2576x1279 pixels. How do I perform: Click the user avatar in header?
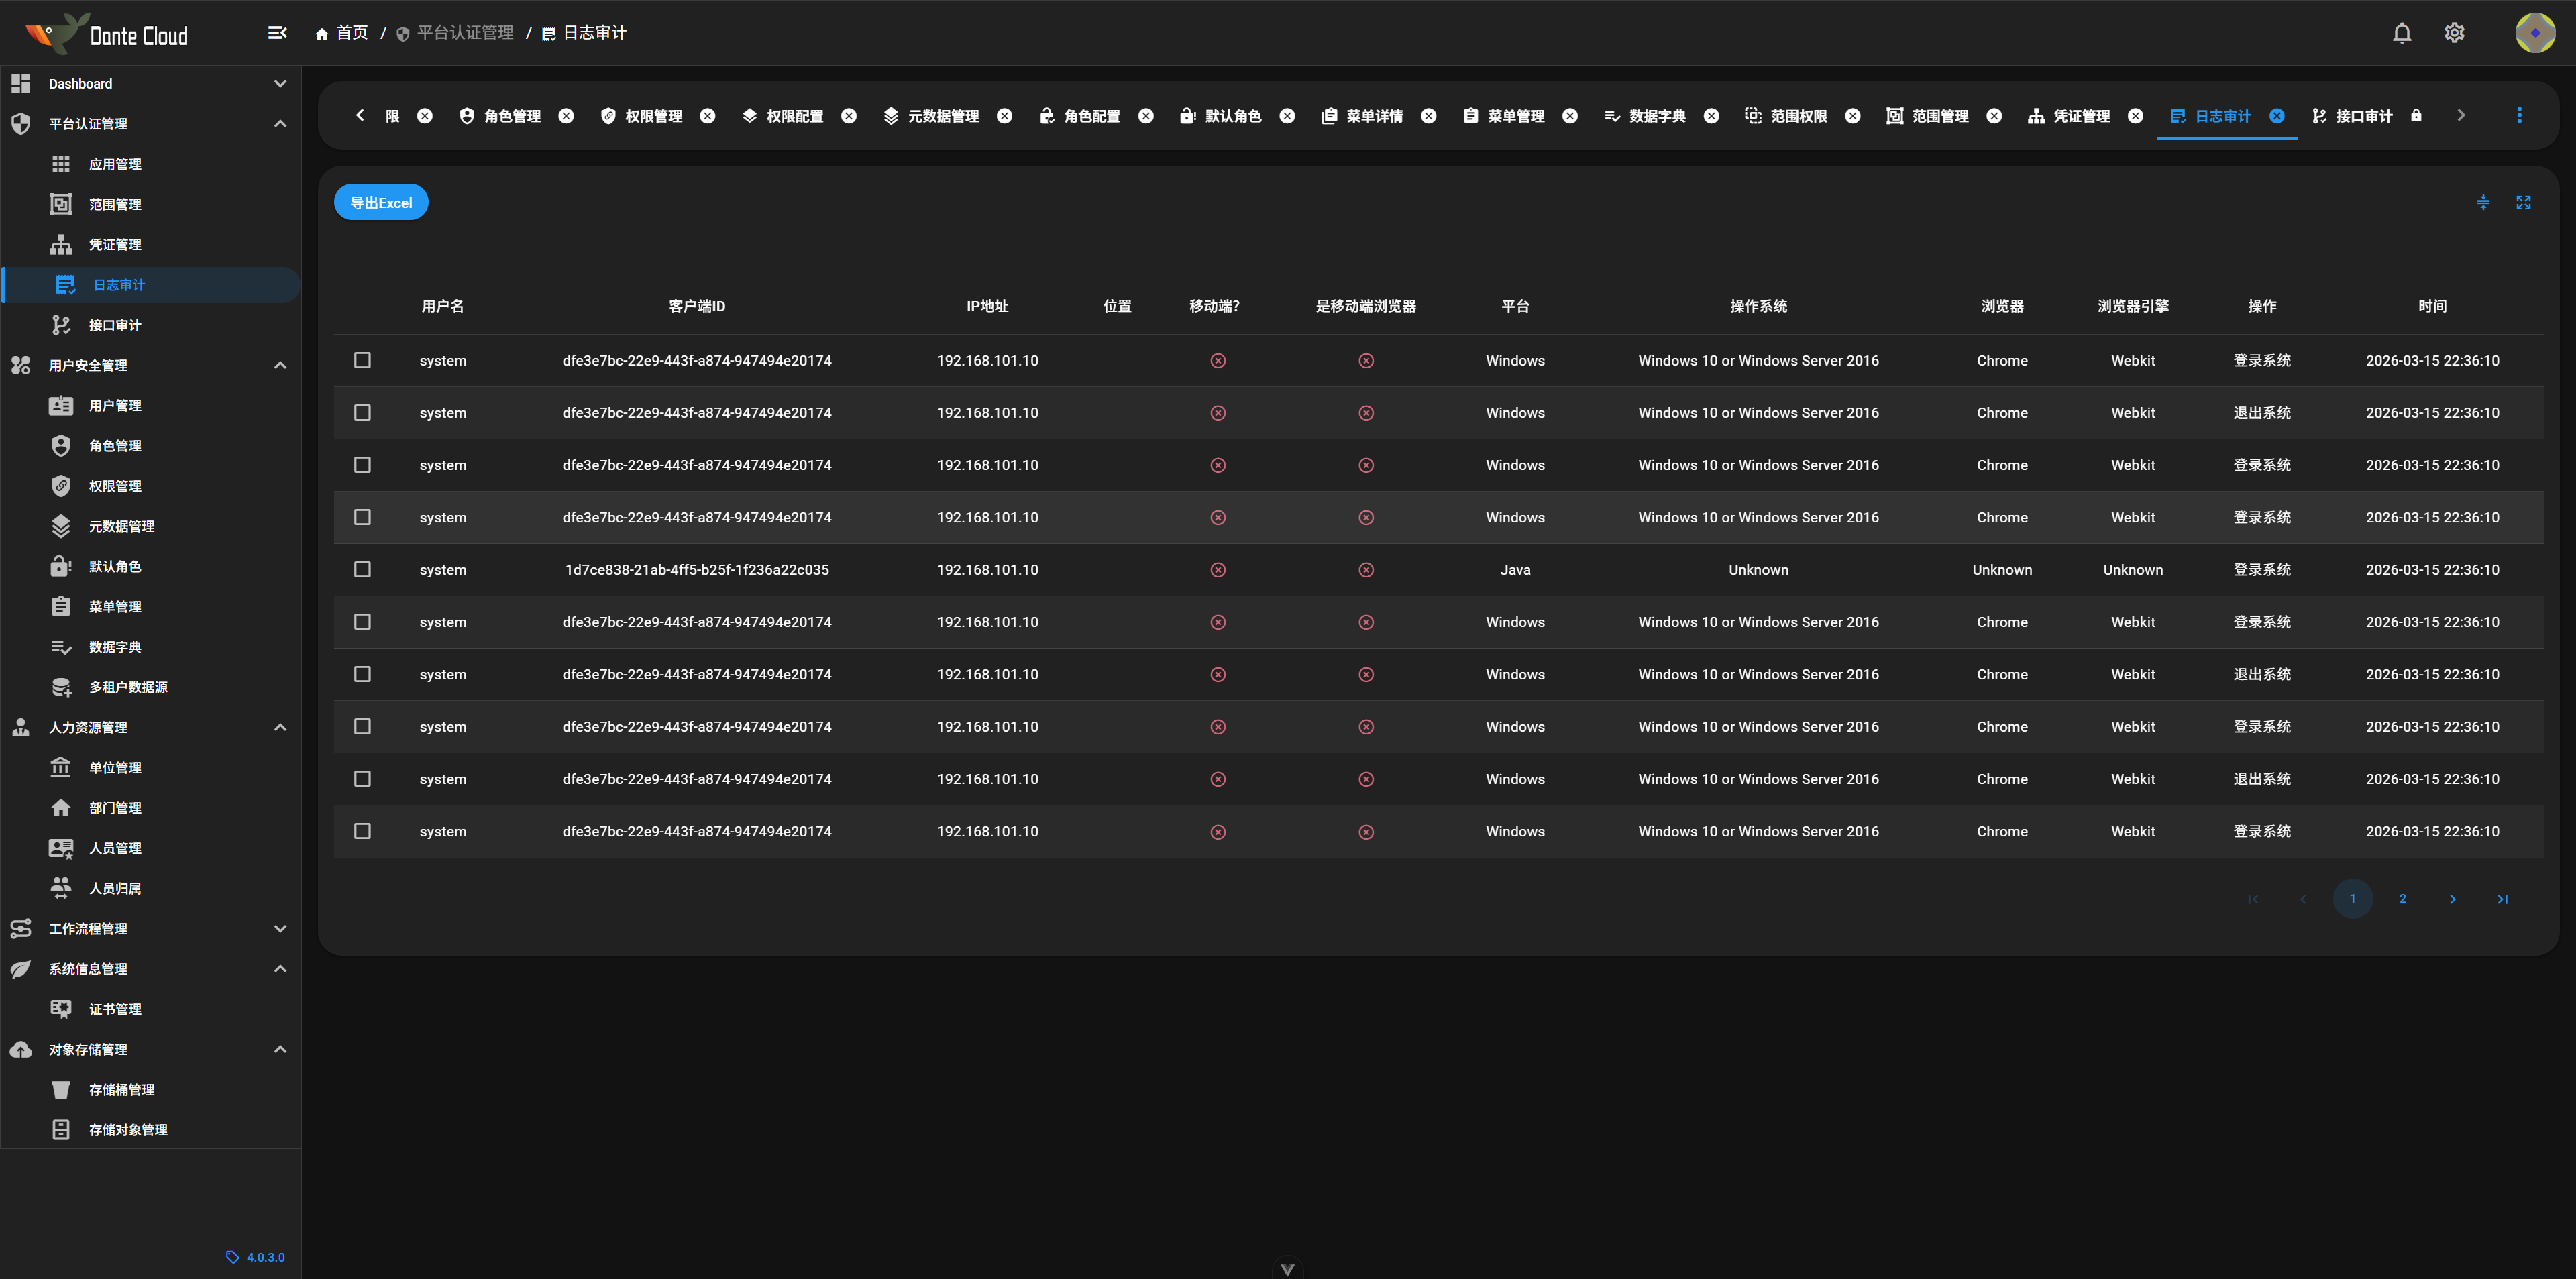tap(2534, 33)
